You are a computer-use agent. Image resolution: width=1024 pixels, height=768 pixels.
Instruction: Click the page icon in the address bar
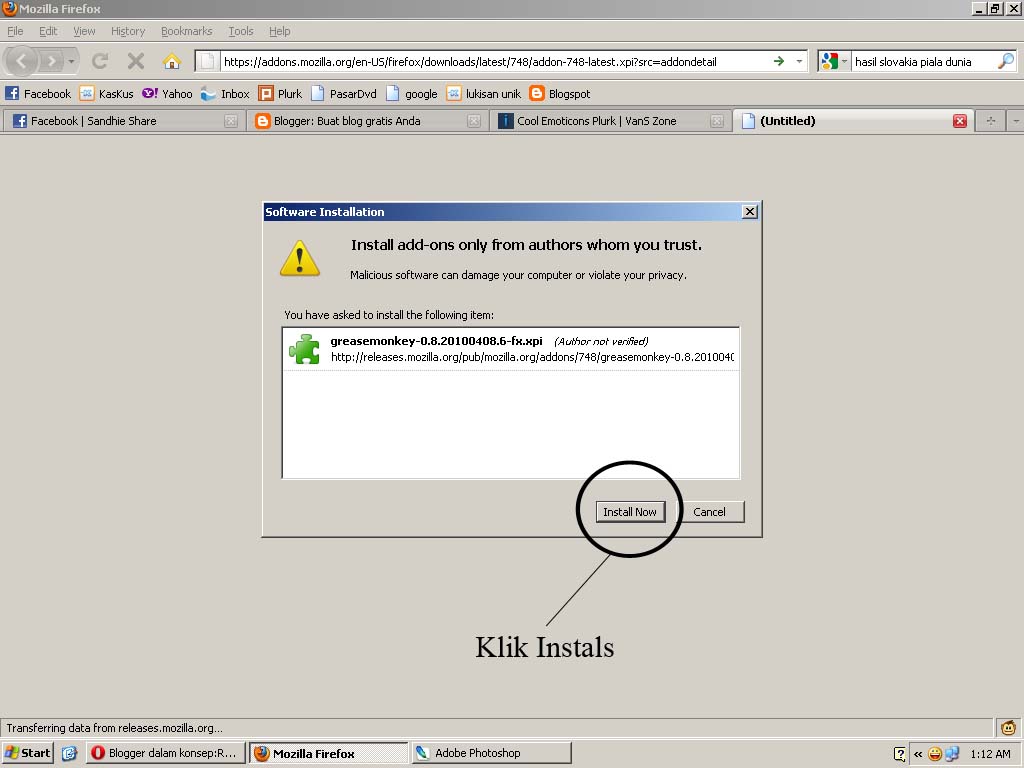(x=207, y=61)
